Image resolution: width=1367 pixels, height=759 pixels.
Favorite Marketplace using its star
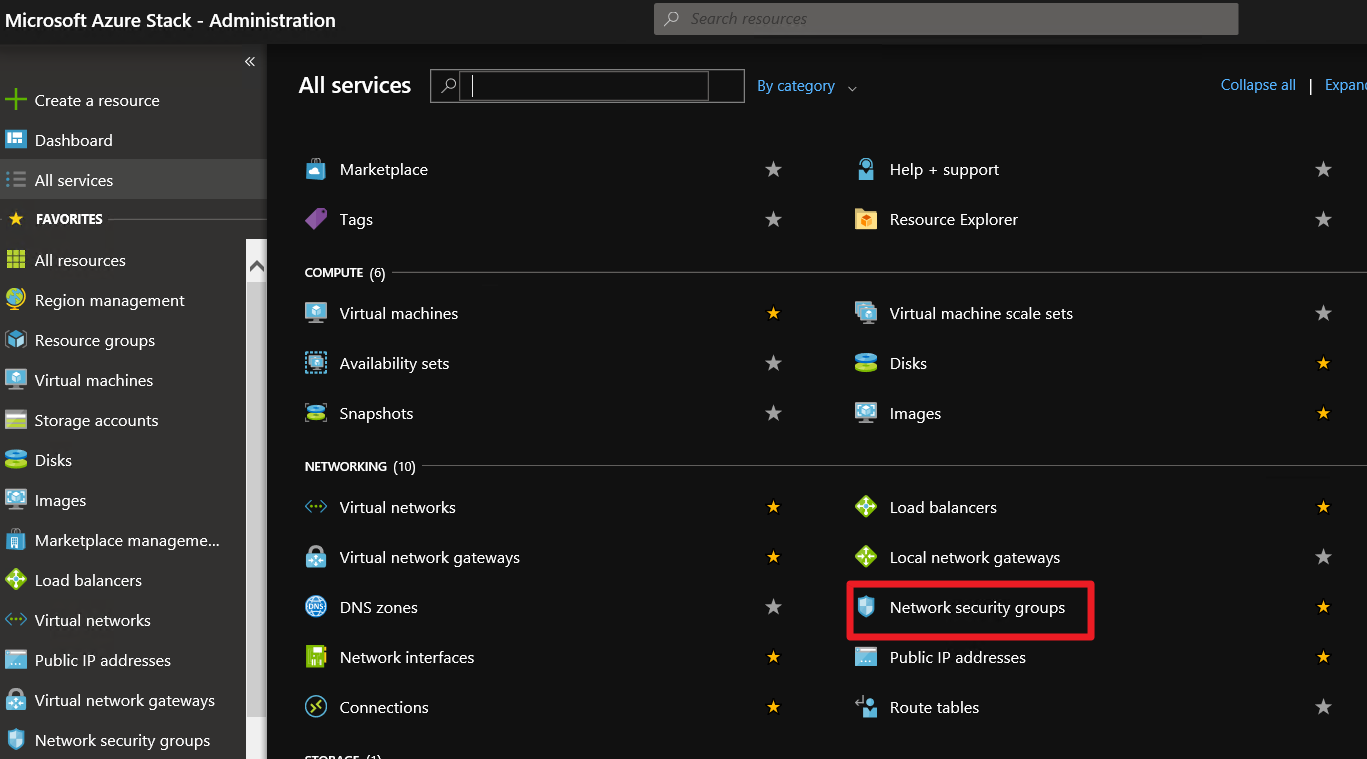(773, 170)
